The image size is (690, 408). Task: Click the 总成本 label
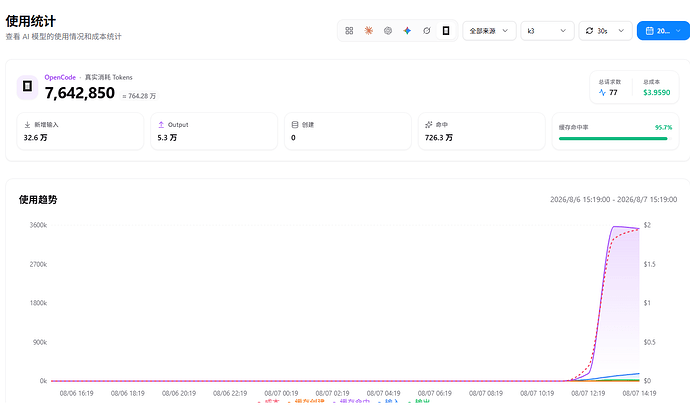(x=651, y=82)
